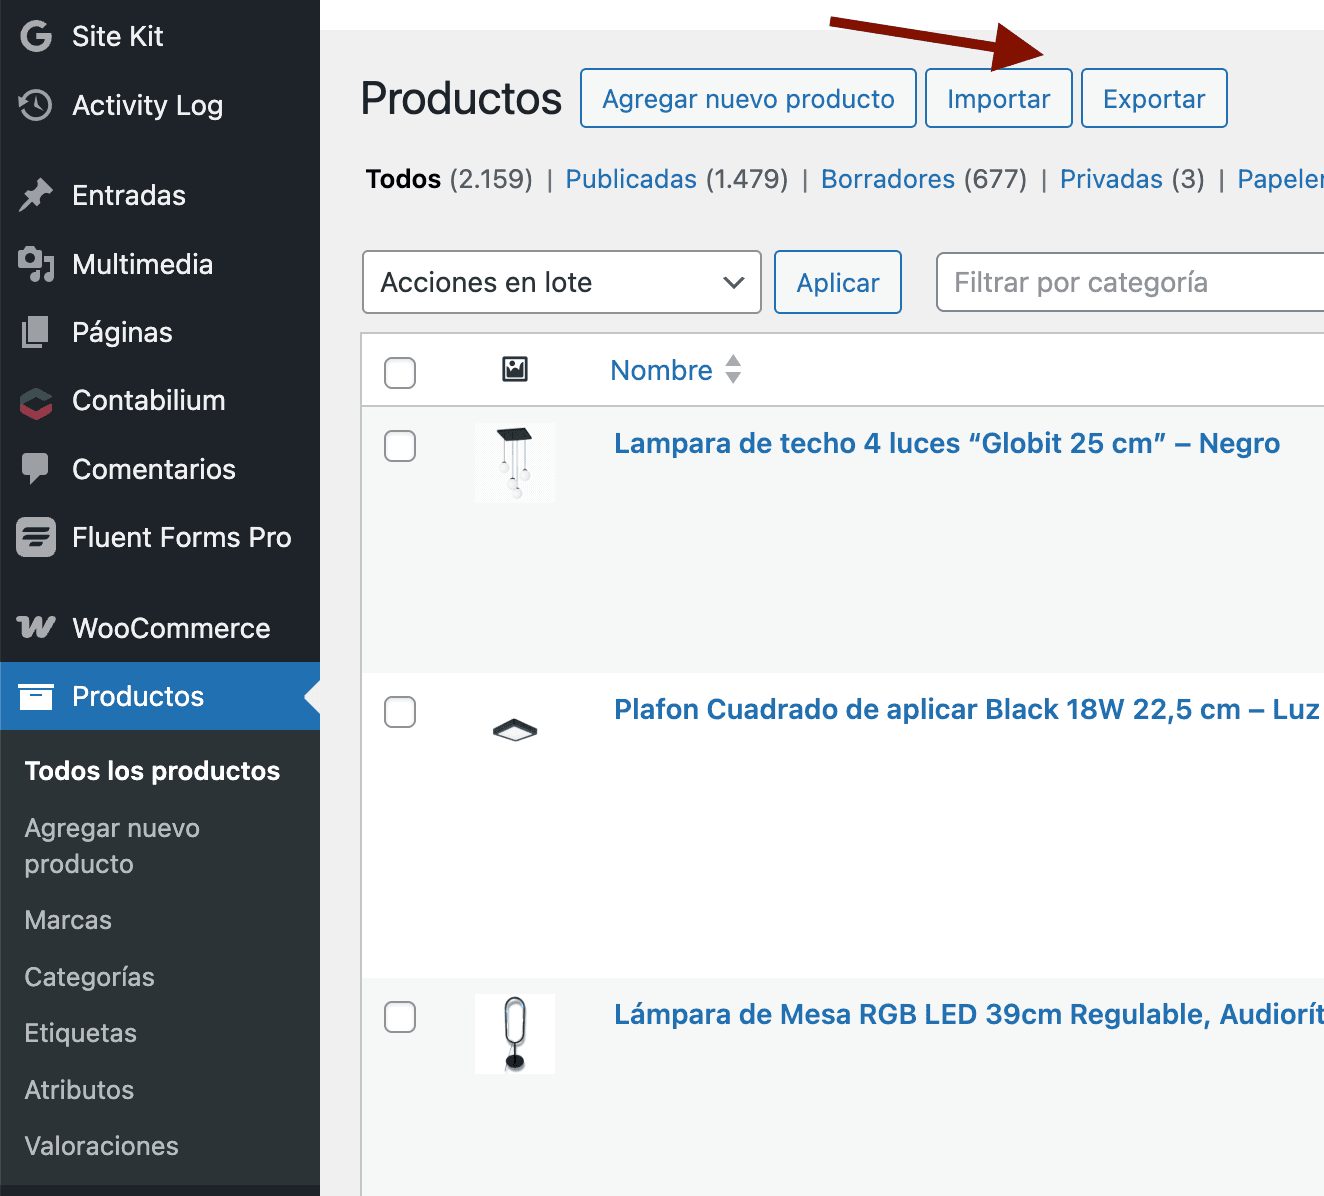This screenshot has height=1196, width=1324.
Task: Open the Filtrar por categoría selector
Action: [1128, 282]
